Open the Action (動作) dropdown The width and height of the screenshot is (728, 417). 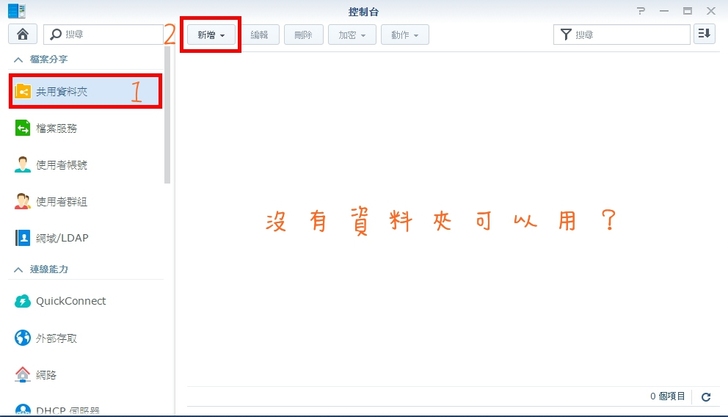click(405, 35)
